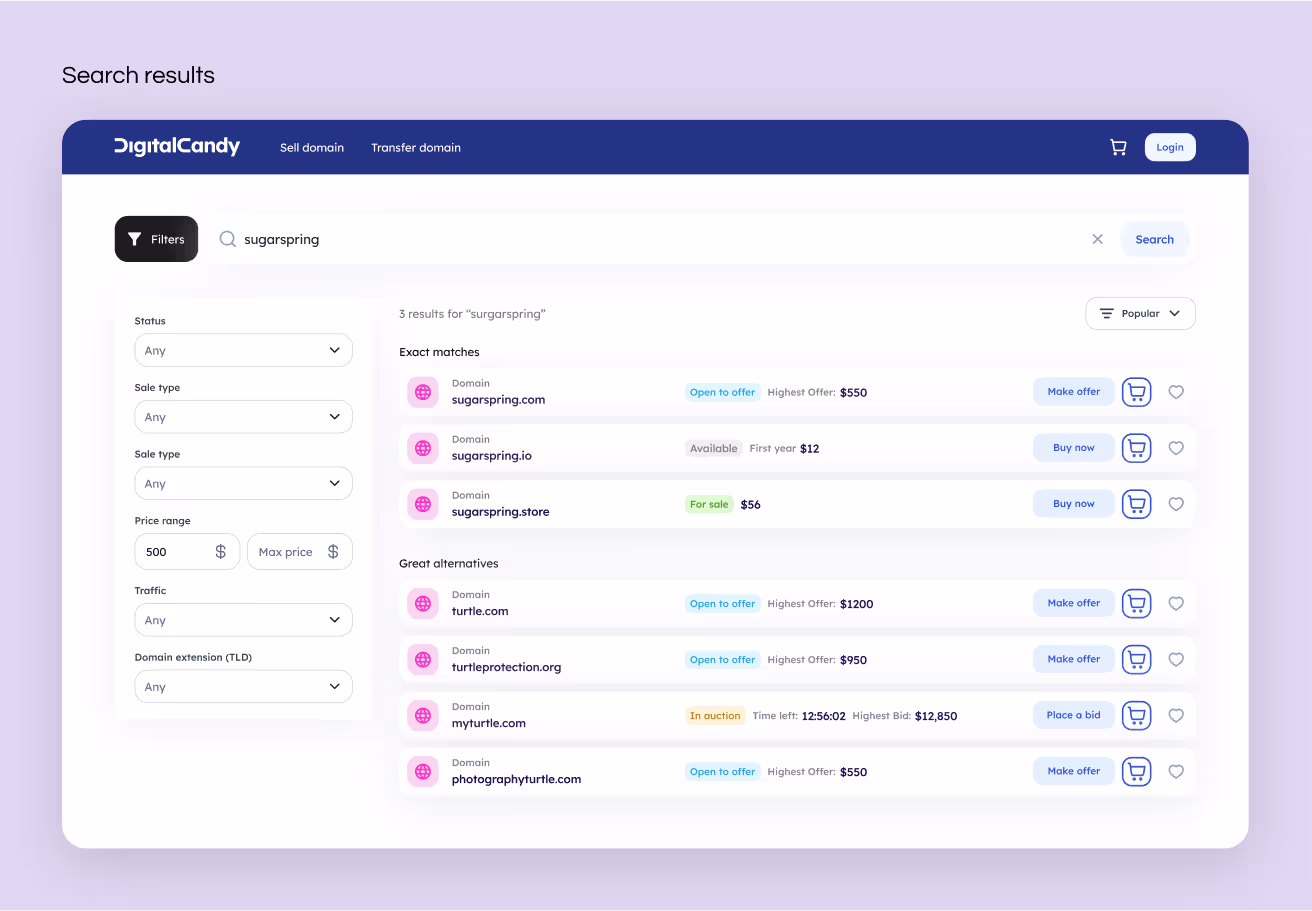1312x911 pixels.
Task: Open the Popular sort dropdown
Action: pos(1140,313)
